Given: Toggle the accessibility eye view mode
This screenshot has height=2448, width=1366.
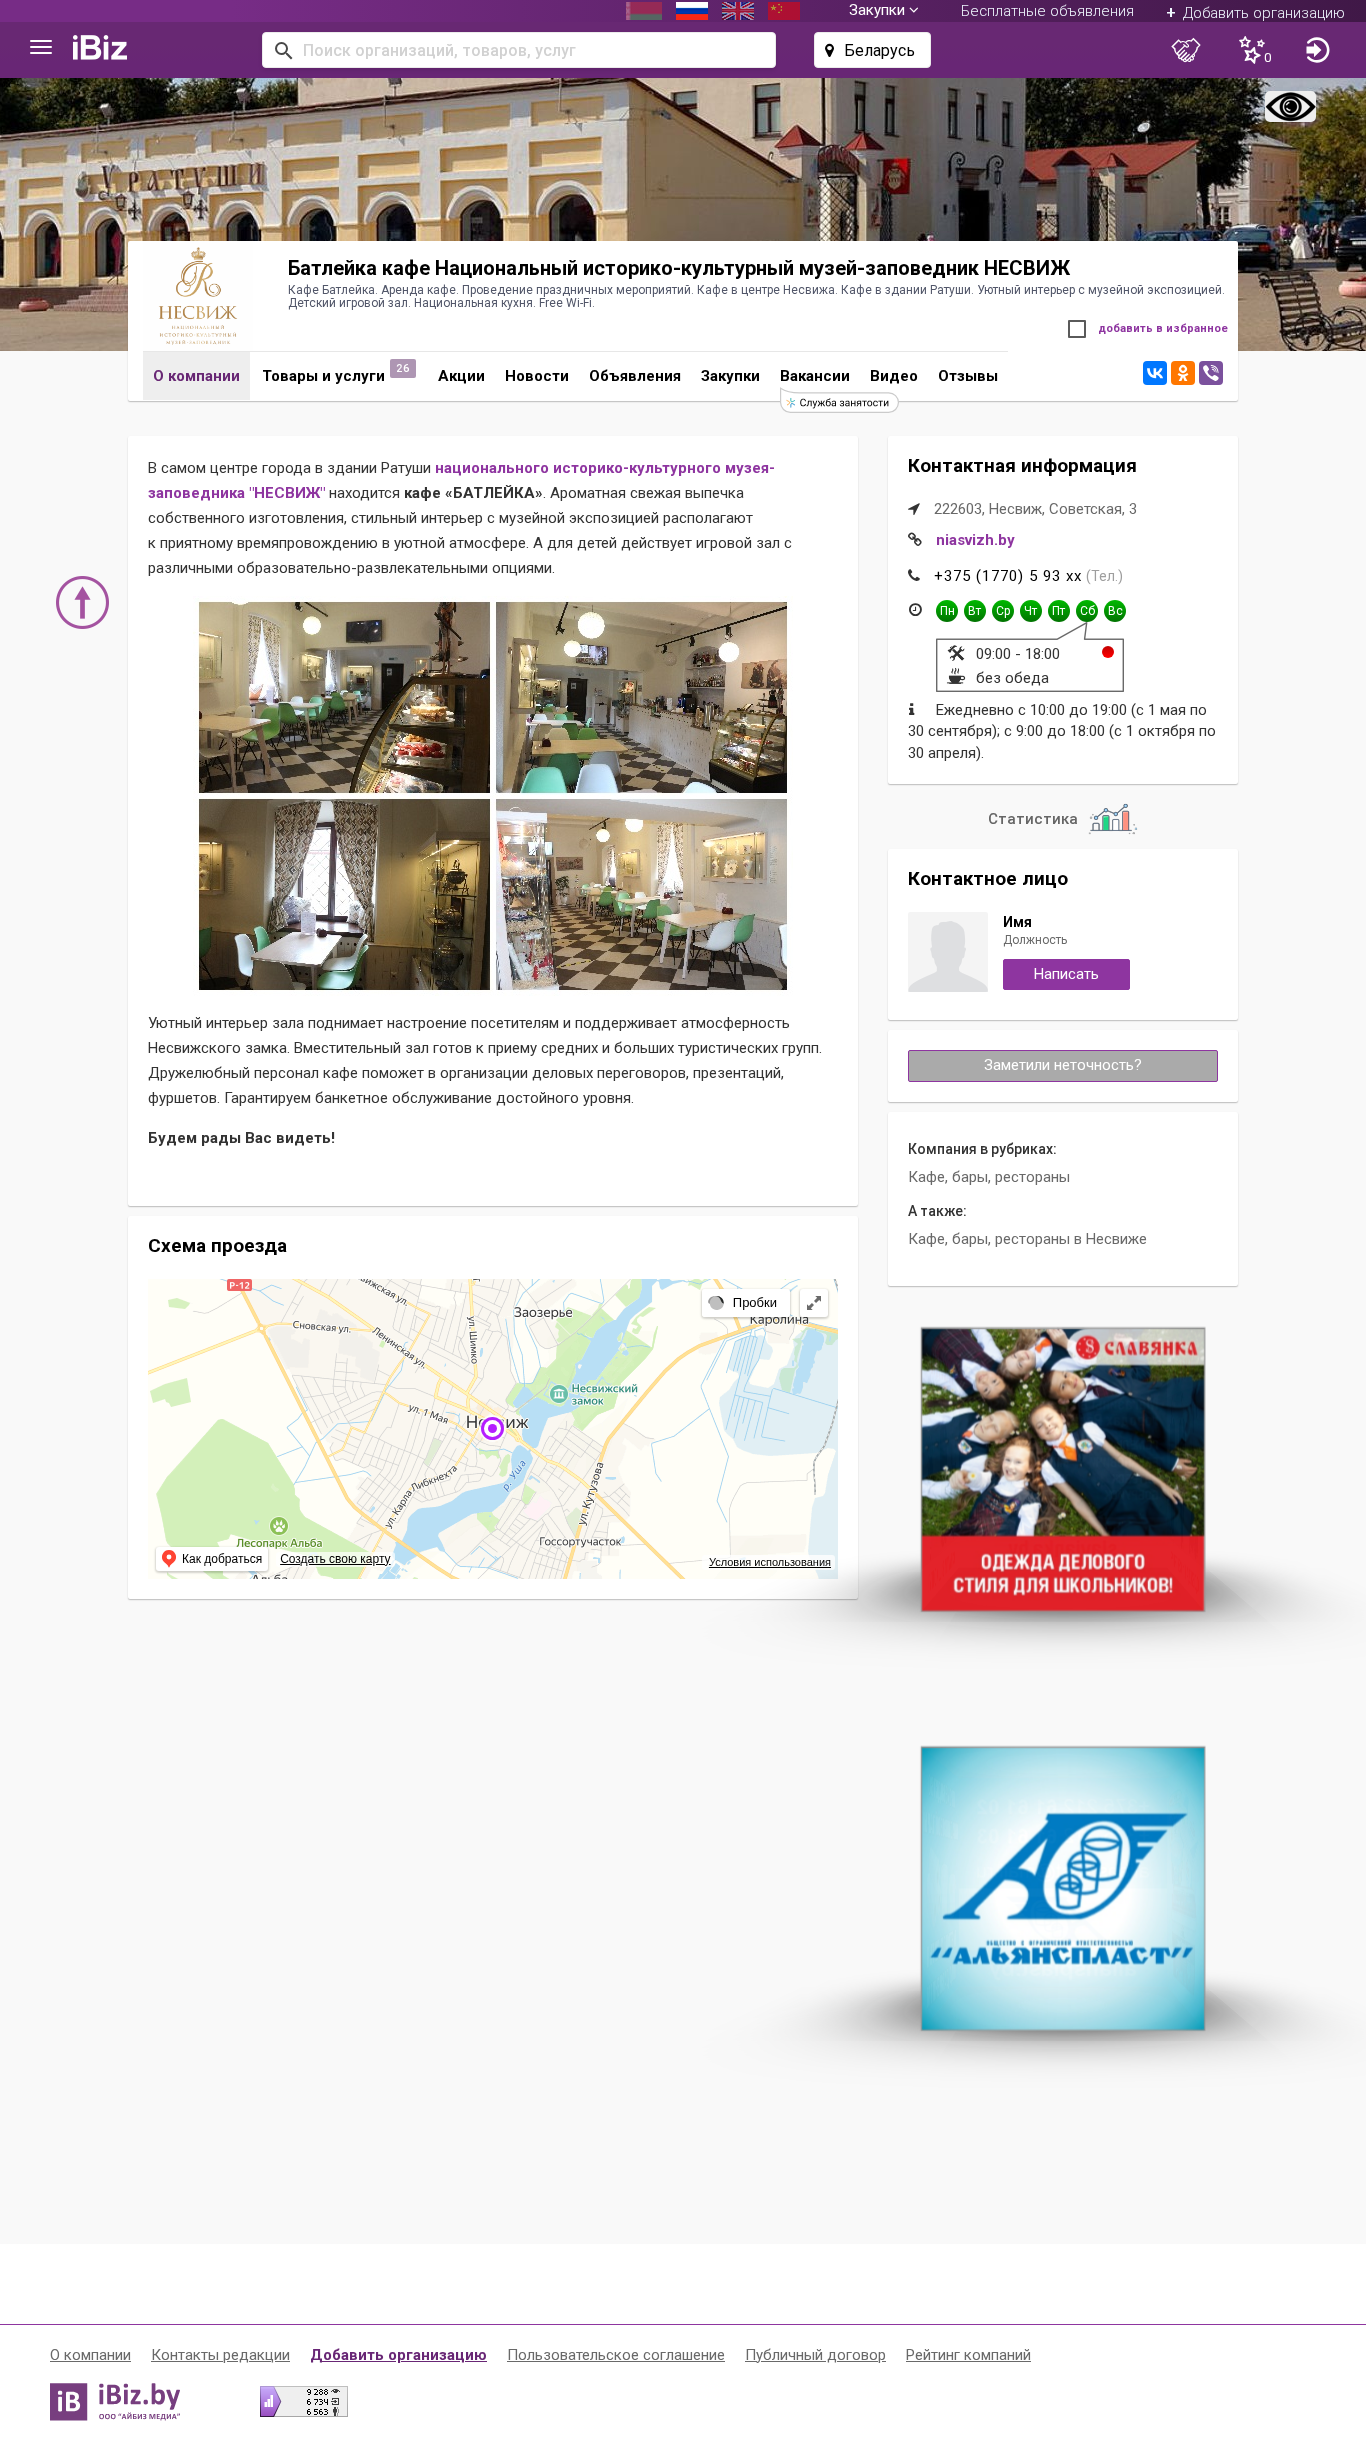Looking at the screenshot, I should [1290, 106].
